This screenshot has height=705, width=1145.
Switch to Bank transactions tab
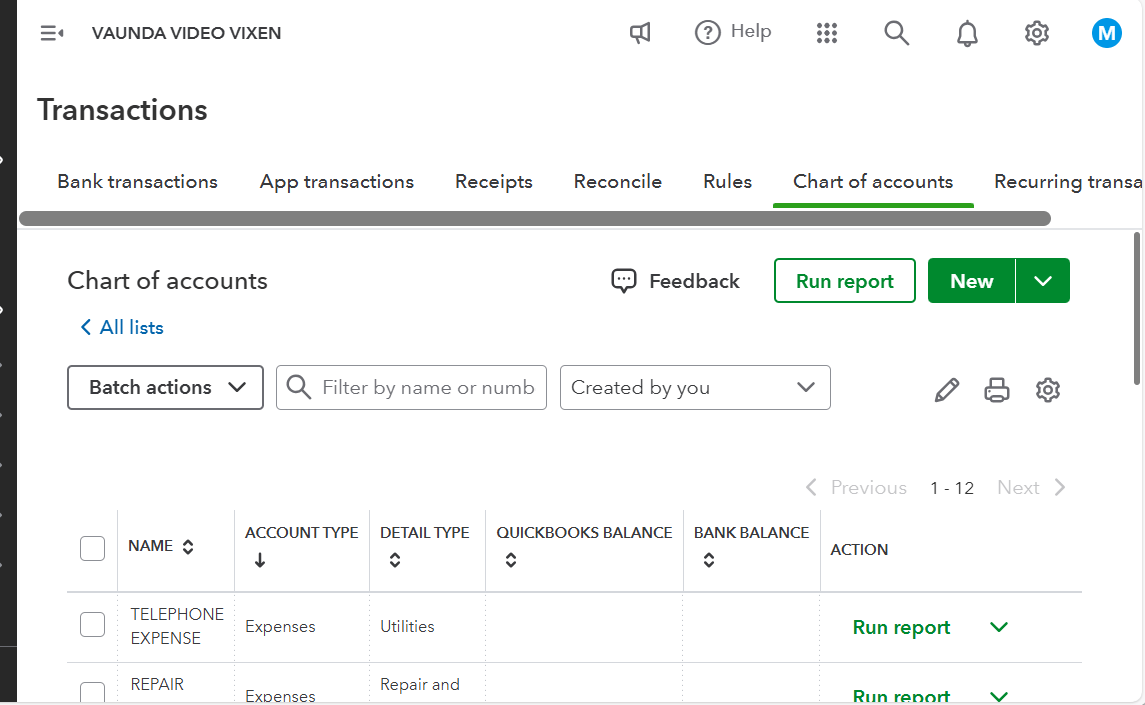point(137,182)
